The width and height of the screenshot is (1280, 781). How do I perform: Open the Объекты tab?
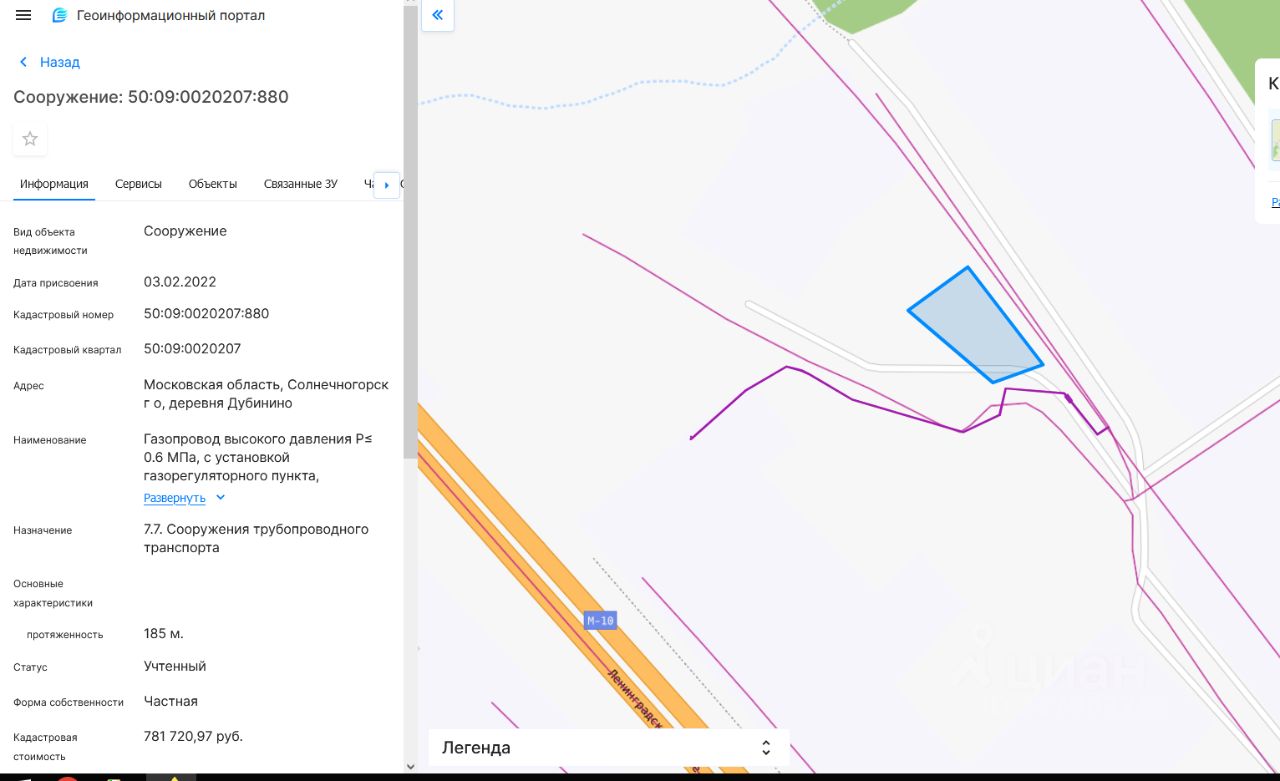213,184
